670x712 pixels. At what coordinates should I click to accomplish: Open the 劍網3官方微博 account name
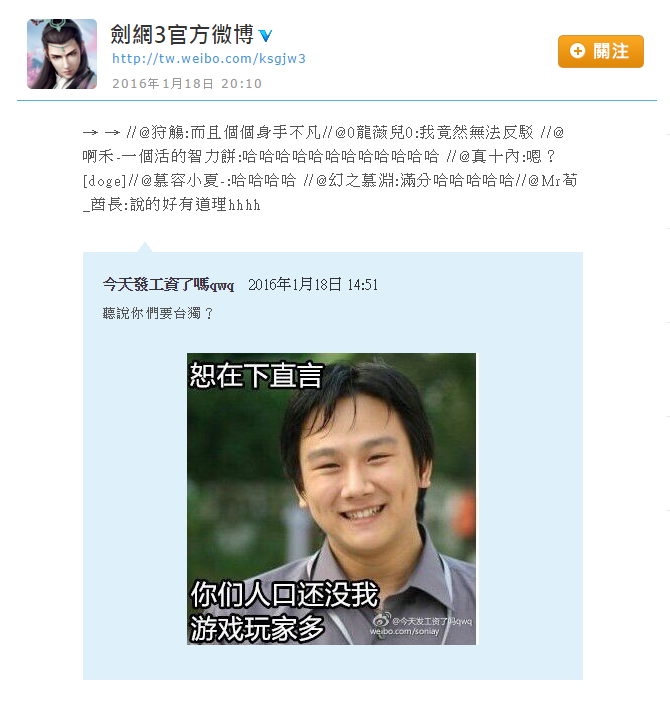coord(182,35)
